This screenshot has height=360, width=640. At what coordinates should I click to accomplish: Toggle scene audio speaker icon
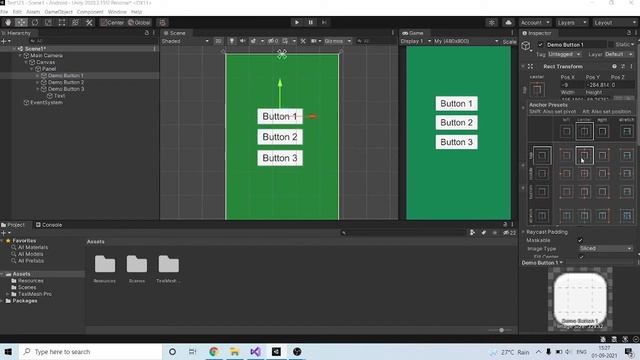[x=242, y=41]
